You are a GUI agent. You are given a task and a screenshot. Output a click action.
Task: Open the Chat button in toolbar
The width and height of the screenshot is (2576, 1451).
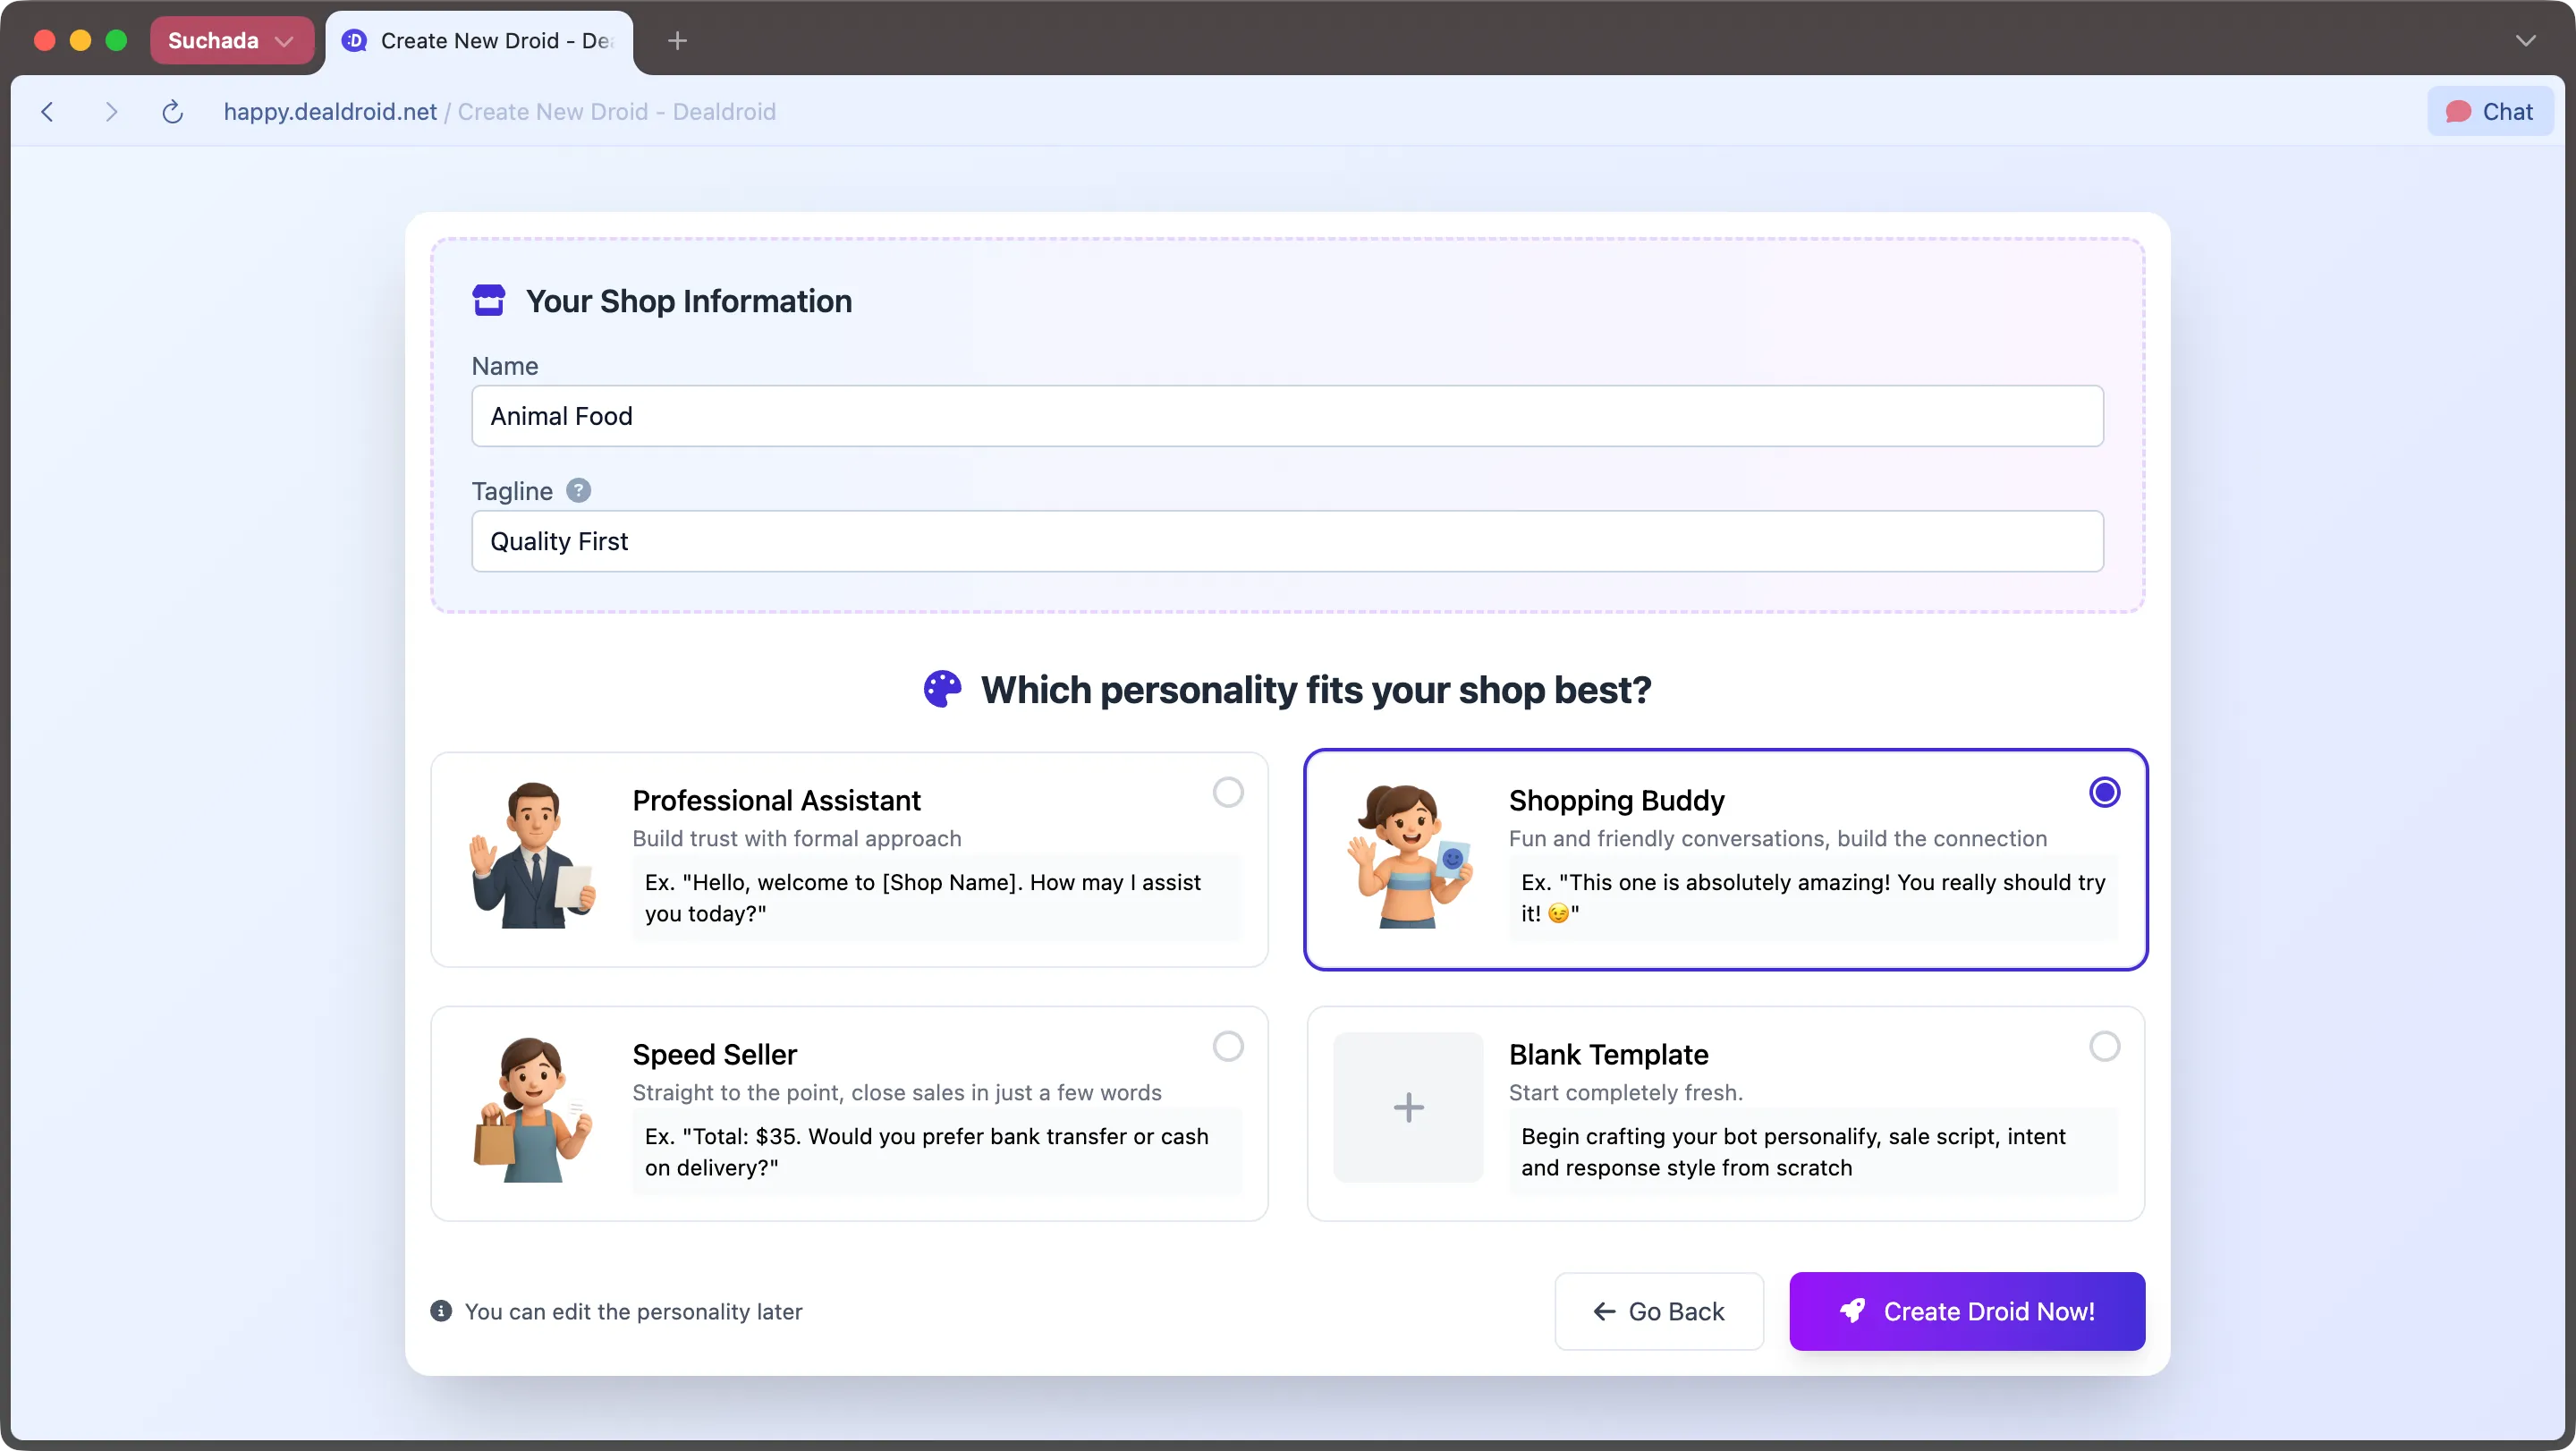[2489, 112]
